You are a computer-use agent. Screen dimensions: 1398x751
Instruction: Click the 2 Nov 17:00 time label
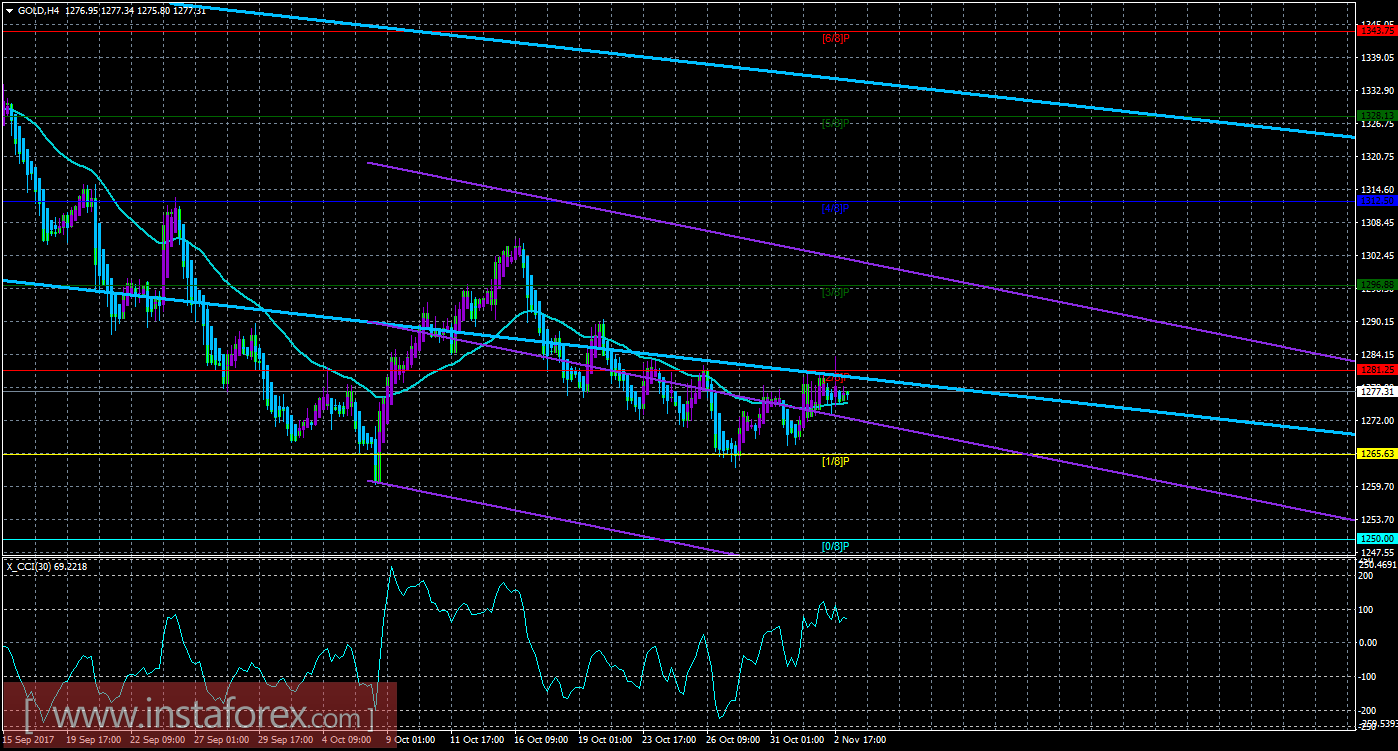[x=859, y=741]
